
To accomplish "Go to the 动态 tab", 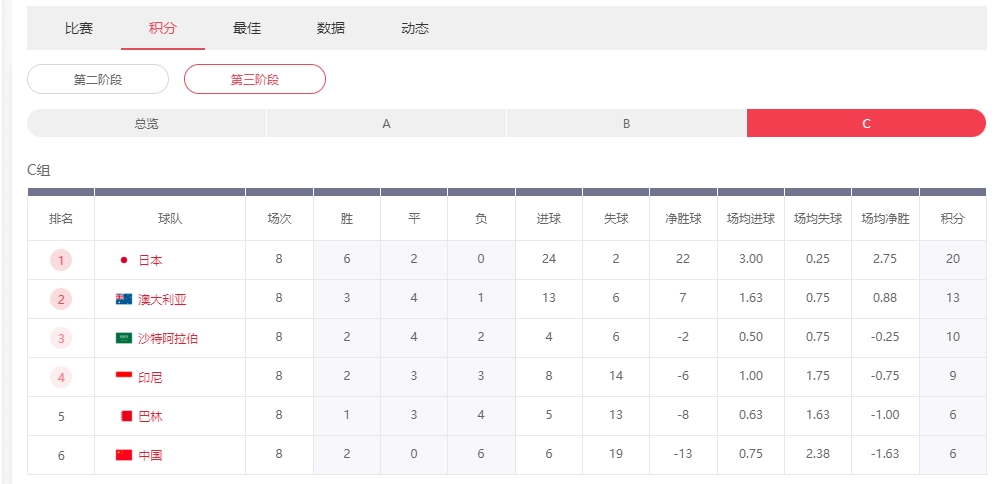I will click(415, 28).
